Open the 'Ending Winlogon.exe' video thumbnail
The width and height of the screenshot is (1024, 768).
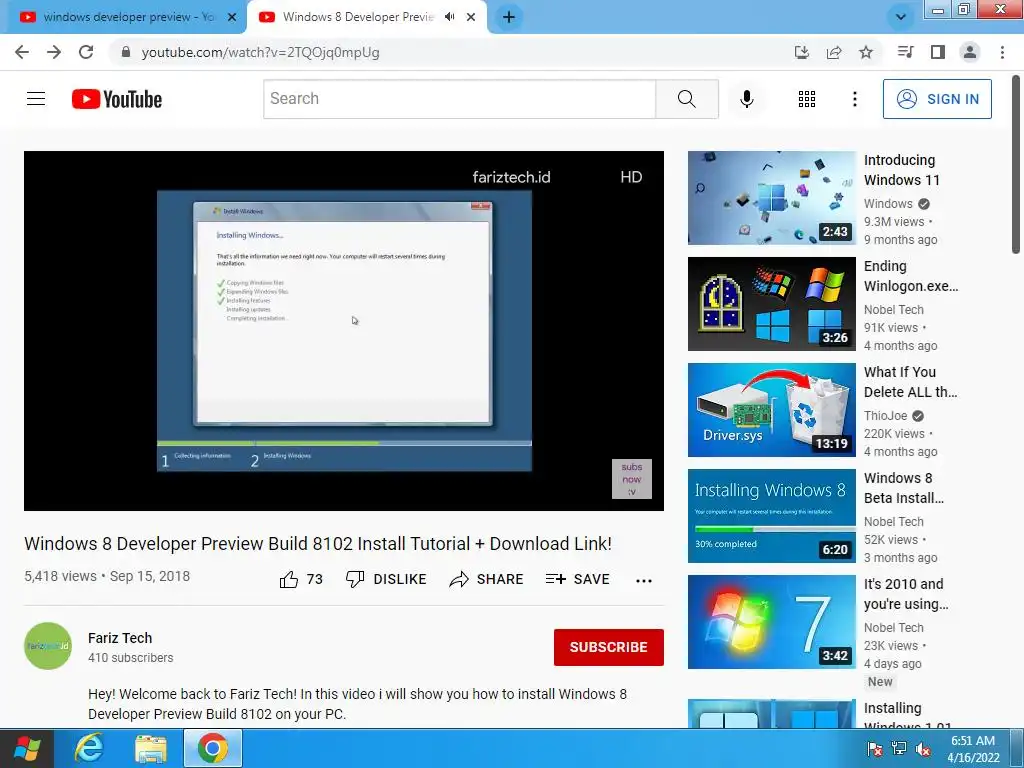coord(771,304)
